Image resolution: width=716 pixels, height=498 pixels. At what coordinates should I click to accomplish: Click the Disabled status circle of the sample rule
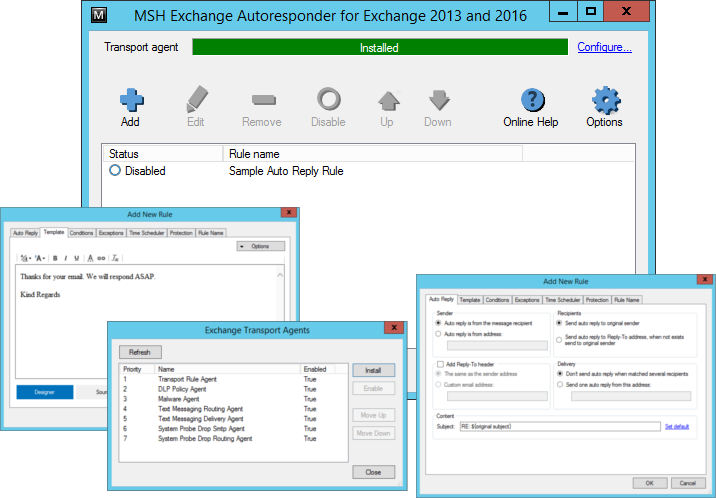point(115,170)
